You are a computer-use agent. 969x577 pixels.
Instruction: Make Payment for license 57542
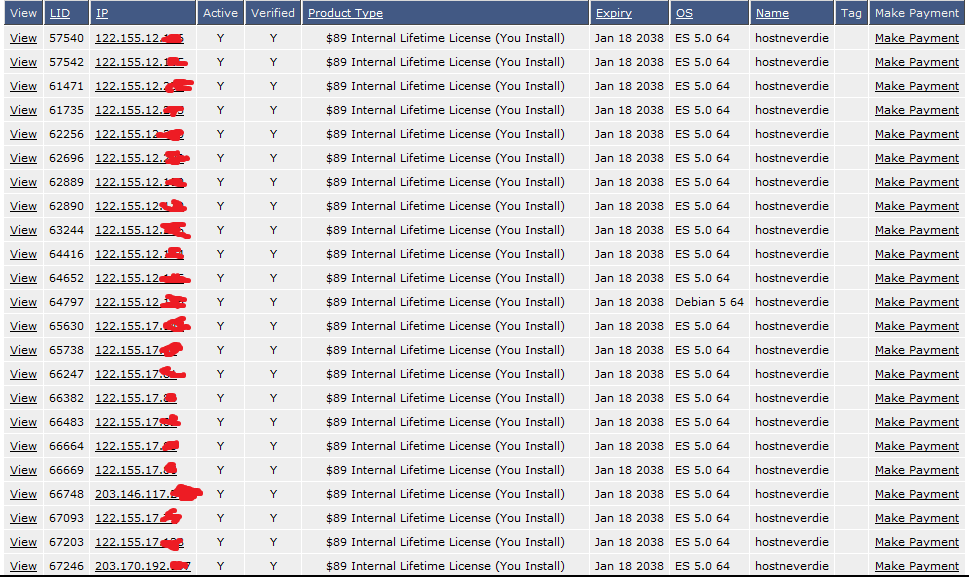[916, 62]
